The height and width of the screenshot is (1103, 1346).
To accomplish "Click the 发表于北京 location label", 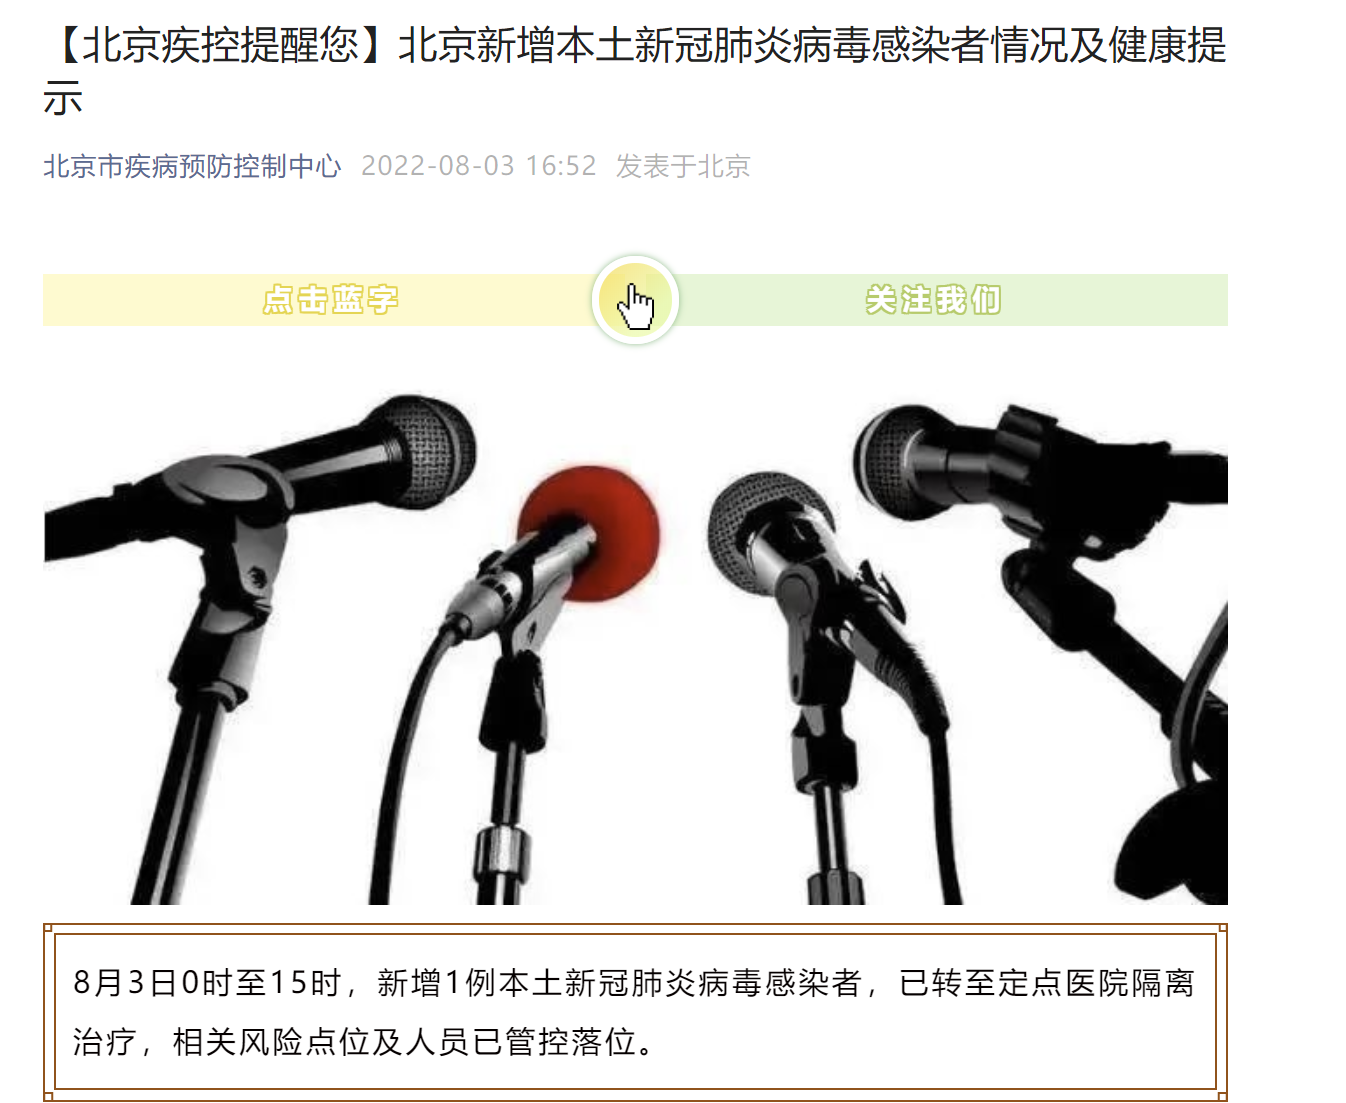I will pyautogui.click(x=683, y=166).
